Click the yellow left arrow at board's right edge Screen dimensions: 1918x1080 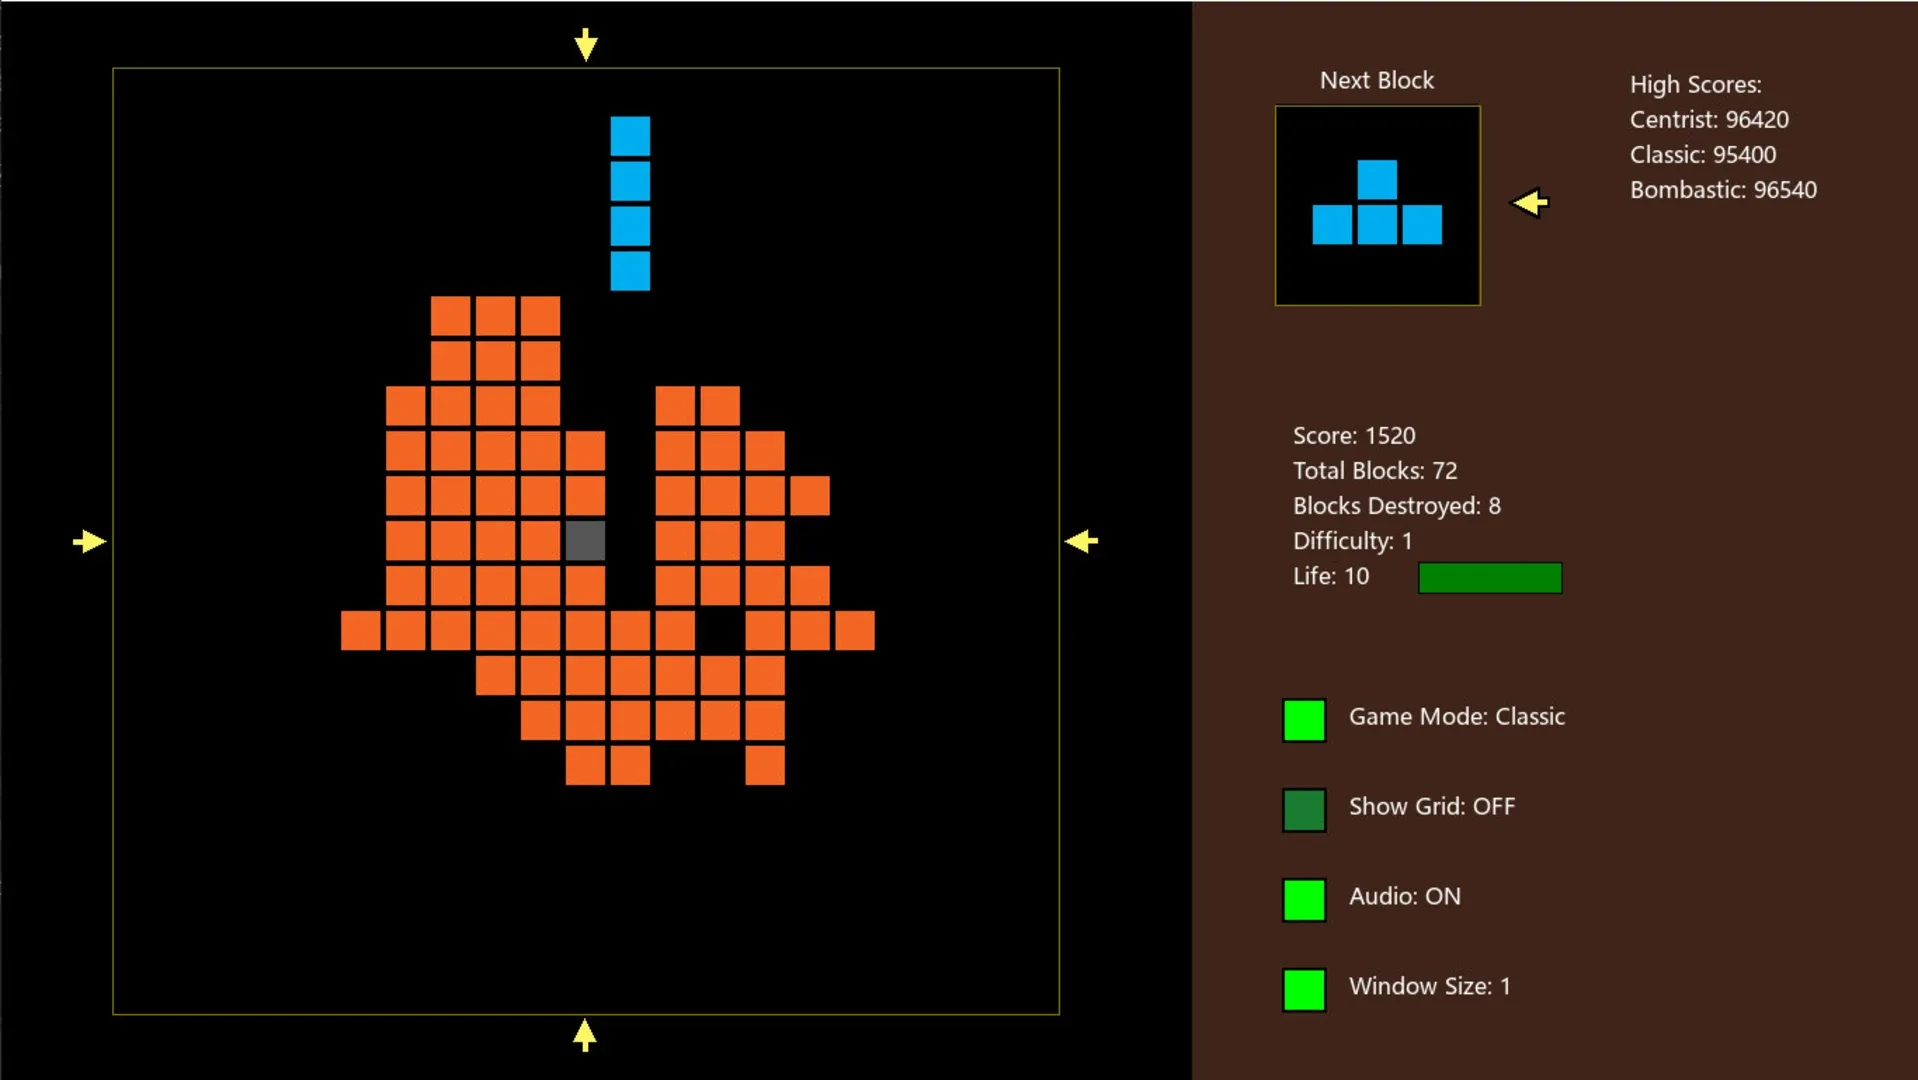pos(1081,541)
